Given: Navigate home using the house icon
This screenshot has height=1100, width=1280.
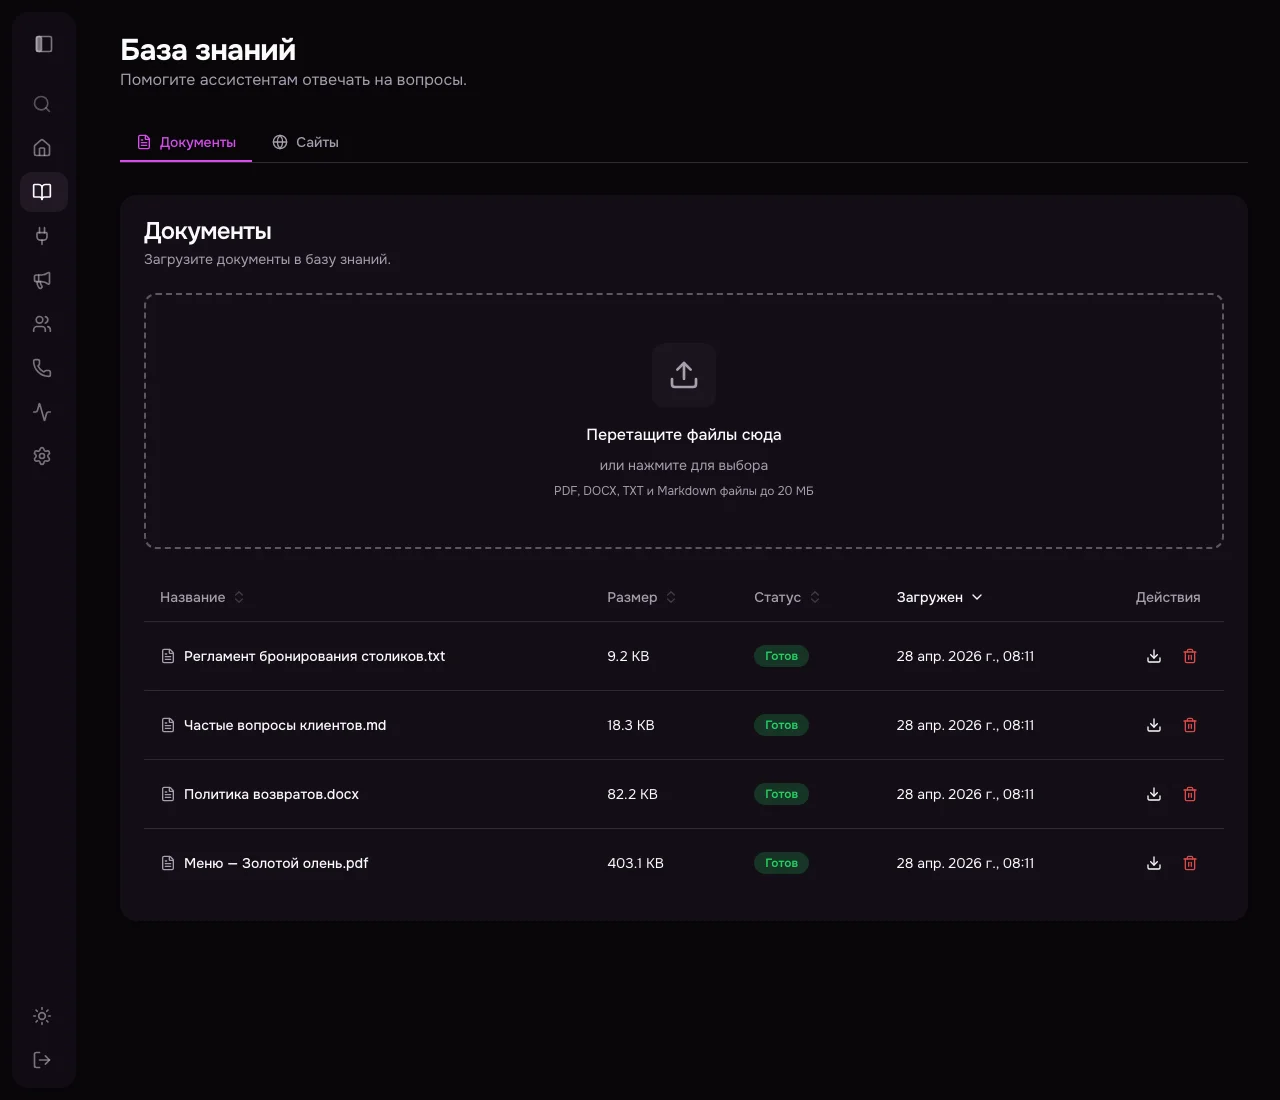Looking at the screenshot, I should pyautogui.click(x=42, y=147).
